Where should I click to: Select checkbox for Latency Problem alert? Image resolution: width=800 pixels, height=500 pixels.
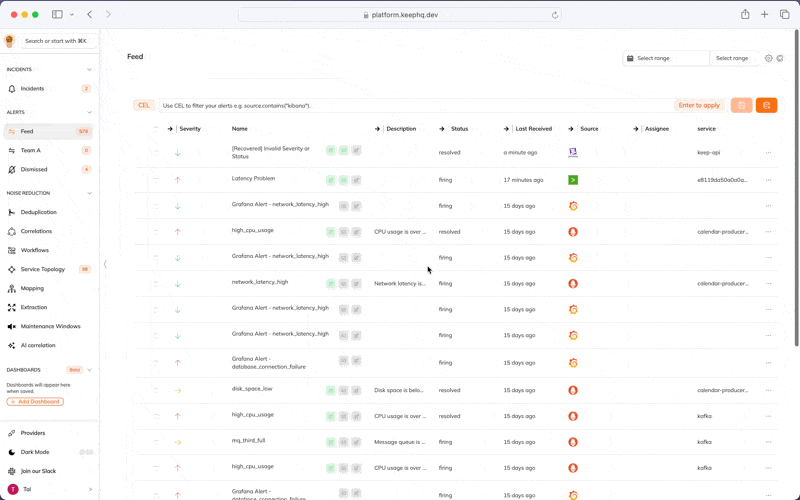(156, 180)
